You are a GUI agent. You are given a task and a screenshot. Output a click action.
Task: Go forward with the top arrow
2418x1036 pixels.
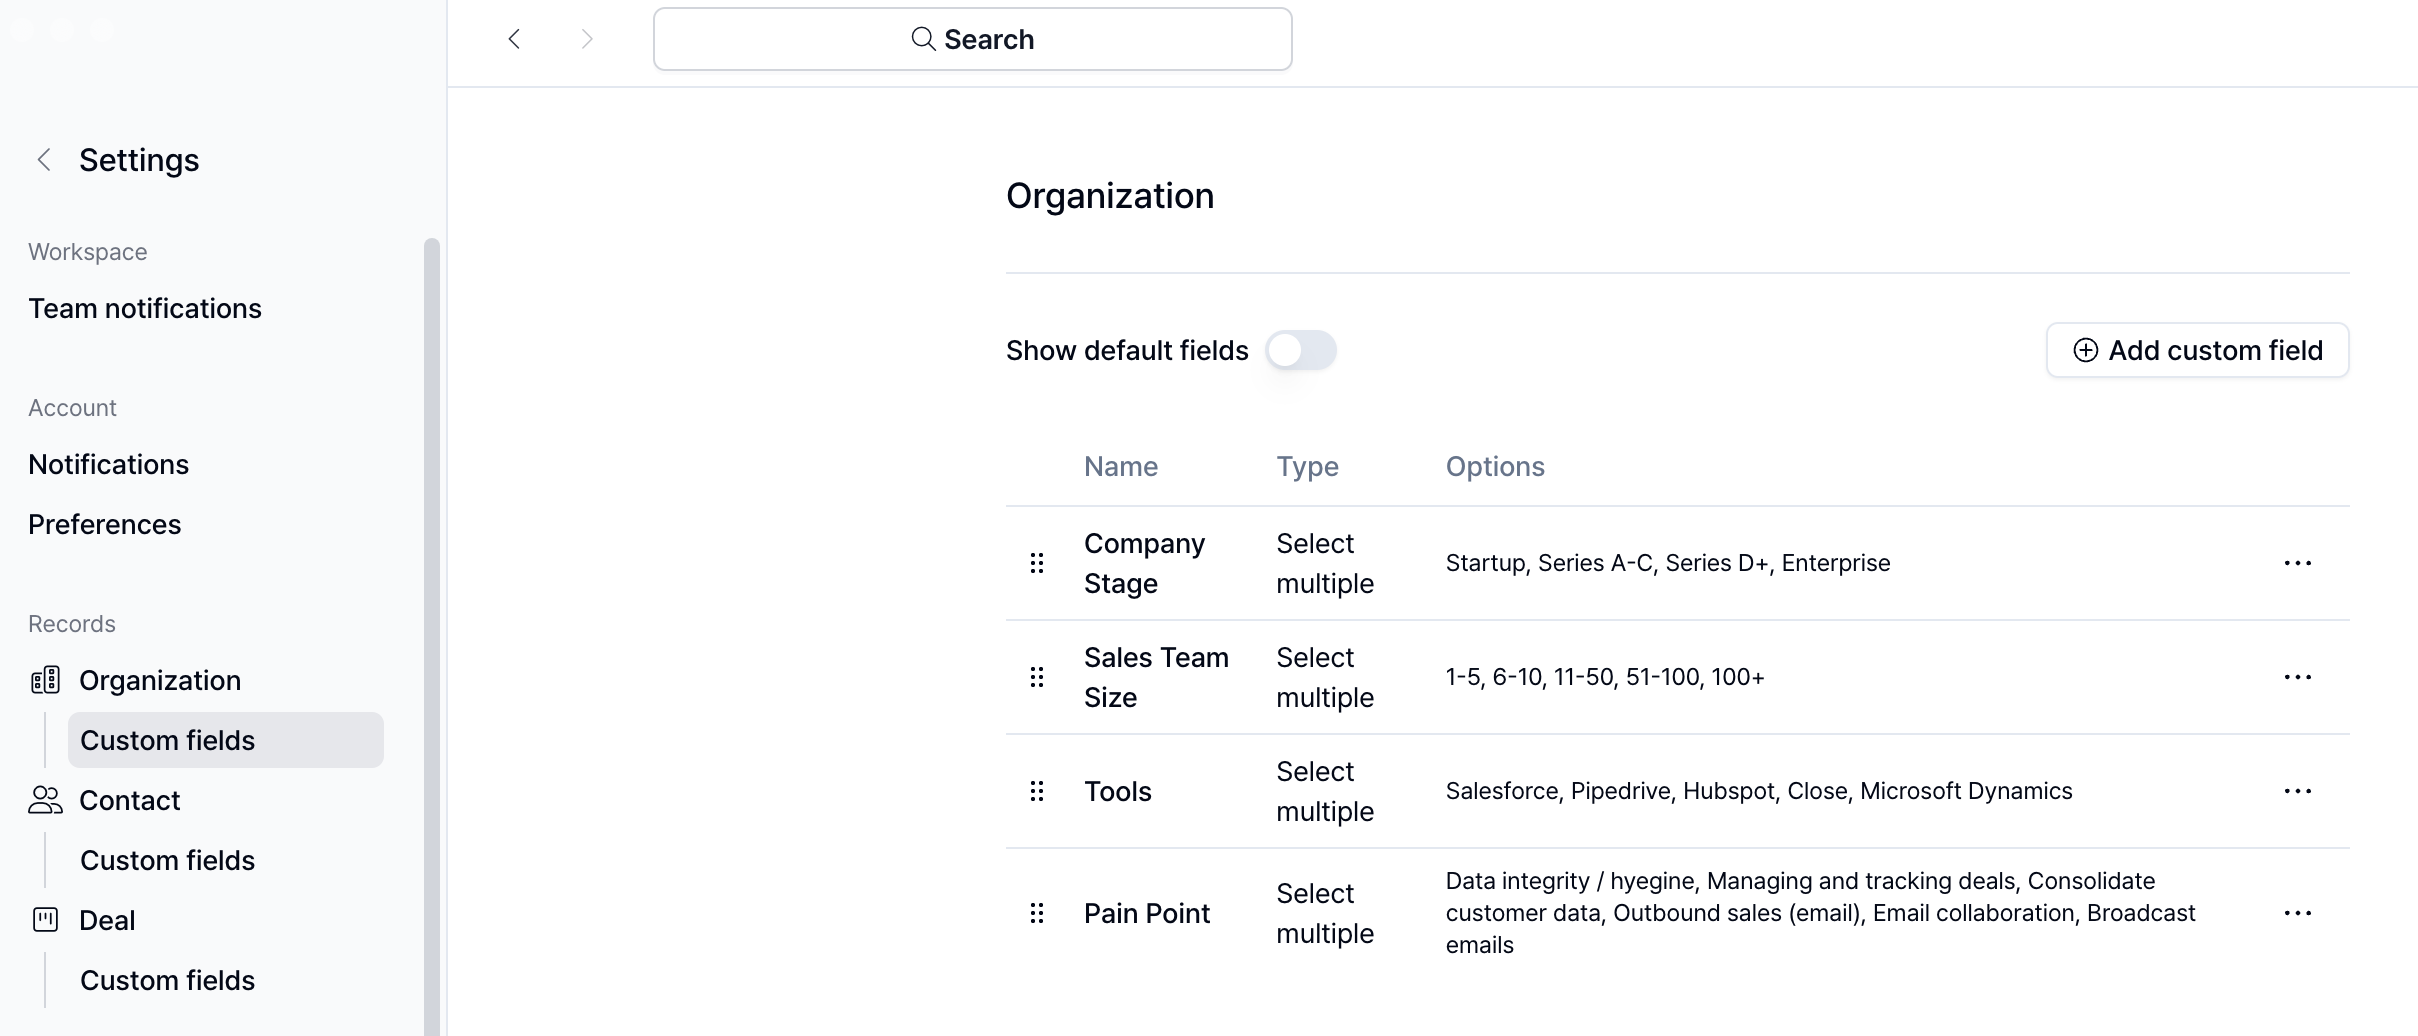tap(587, 39)
